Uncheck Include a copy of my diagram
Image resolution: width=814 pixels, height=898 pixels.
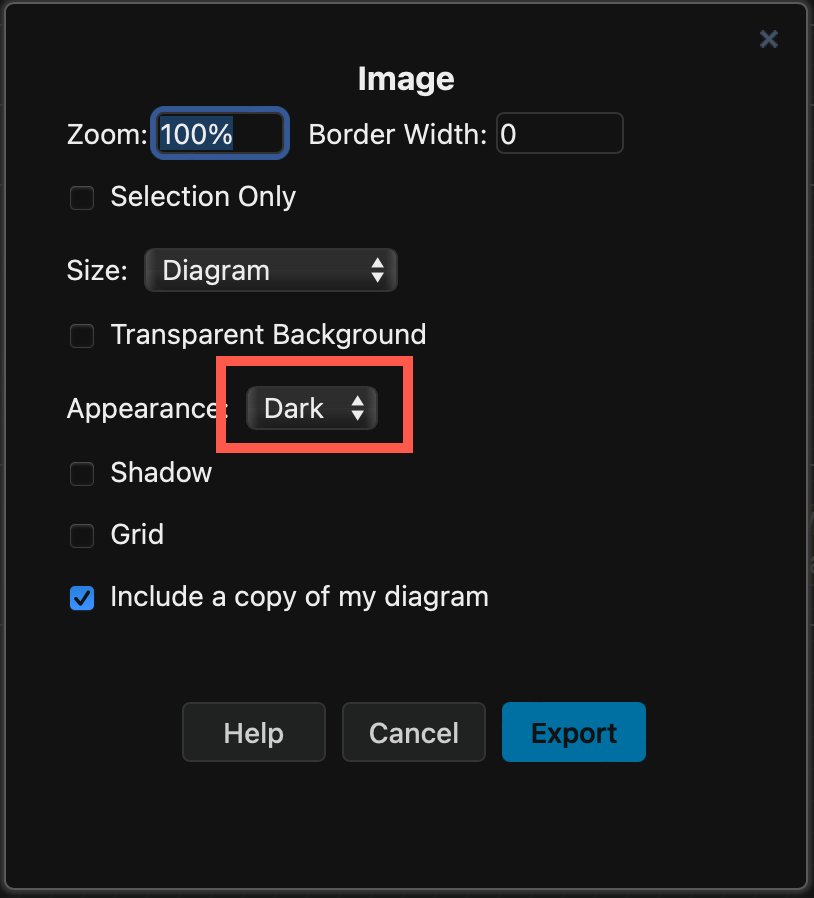81,598
